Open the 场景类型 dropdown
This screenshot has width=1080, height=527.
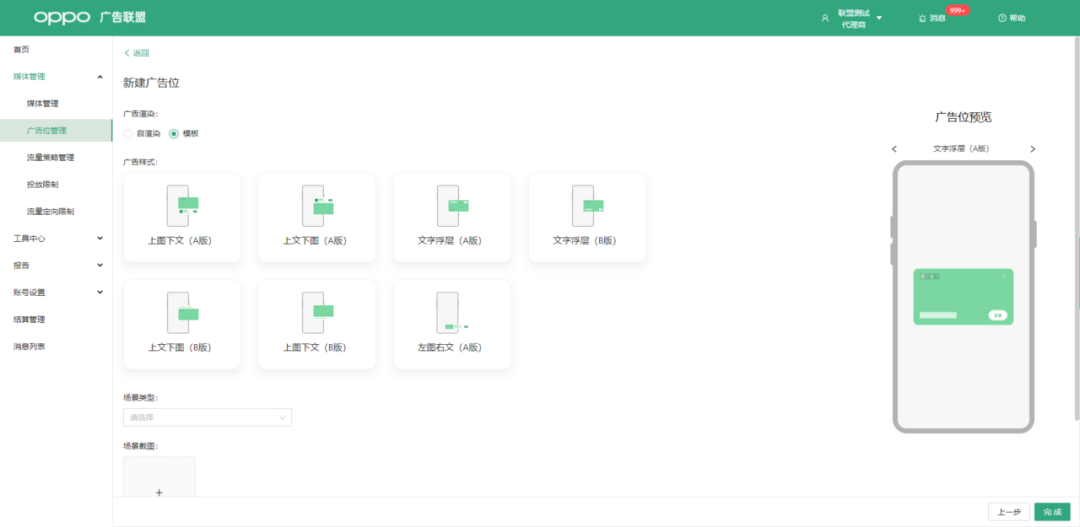click(x=207, y=417)
